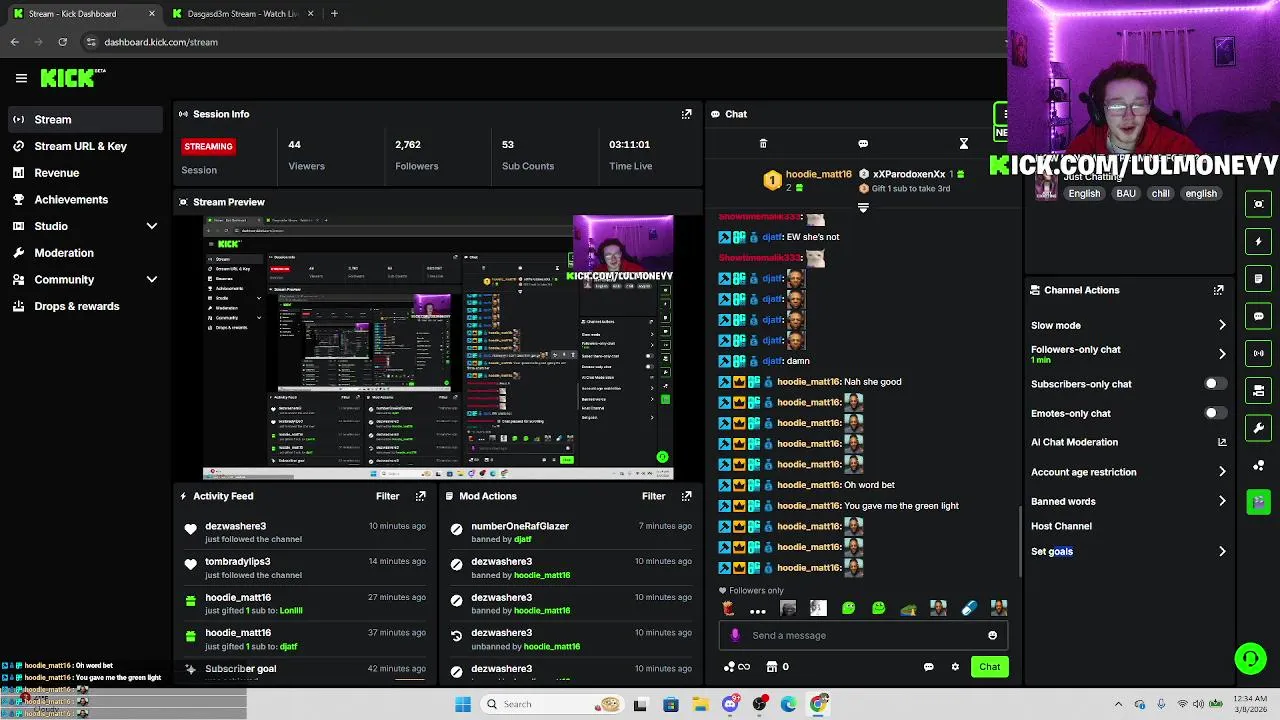The width and height of the screenshot is (1280, 720).
Task: Open the hamburger menu beside the Kick logo
Action: coord(21,78)
